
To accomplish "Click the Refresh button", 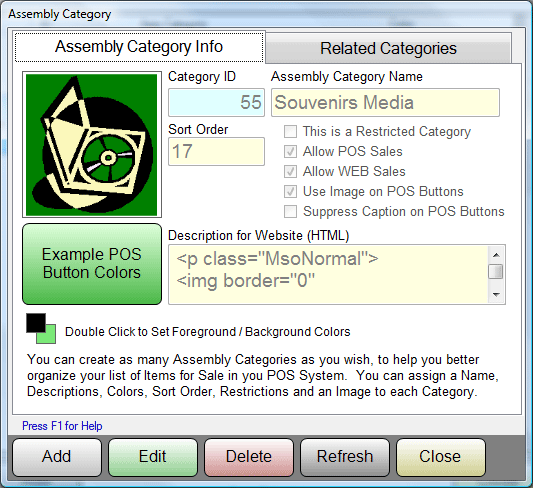I will 345,457.
